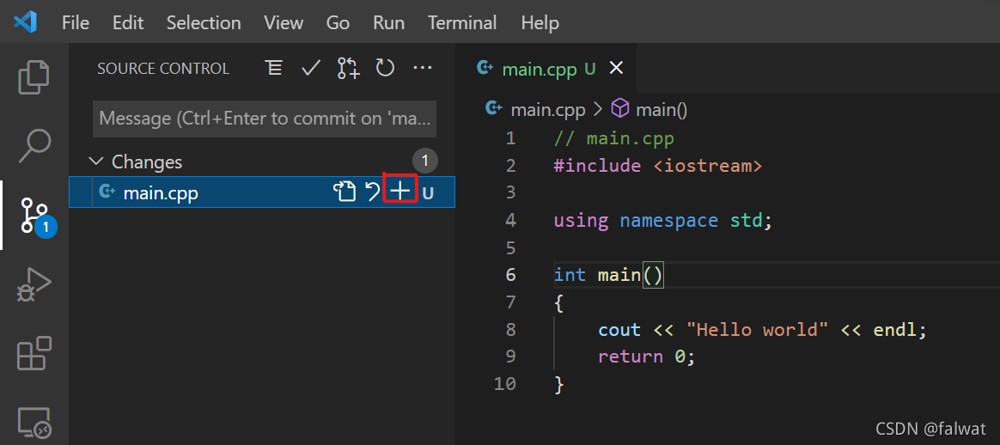Click the C++ file icon in breadcrumb
Screen dimensions: 1000x445
[x=493, y=109]
